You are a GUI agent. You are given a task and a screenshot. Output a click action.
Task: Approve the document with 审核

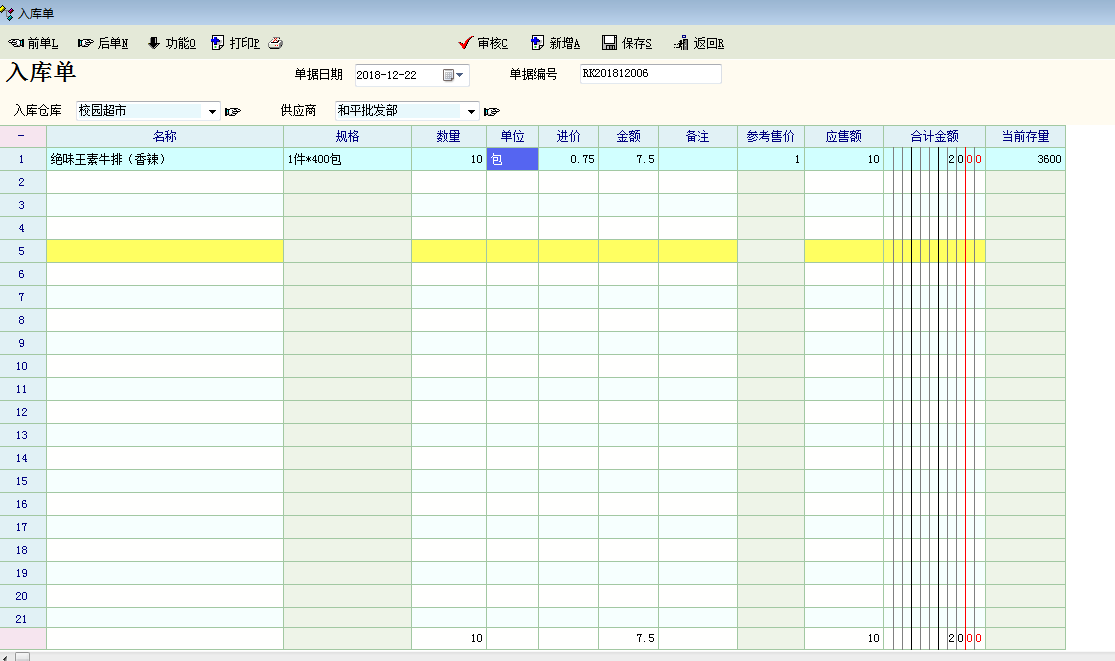483,43
